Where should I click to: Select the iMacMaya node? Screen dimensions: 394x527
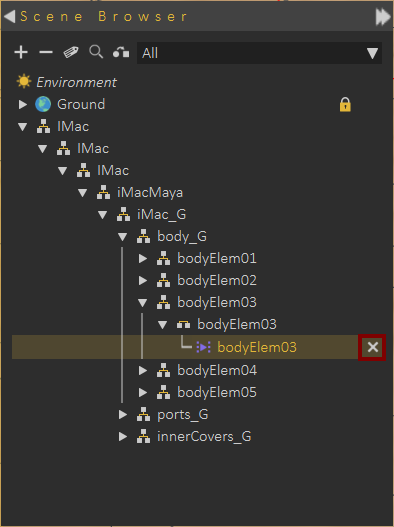coord(150,193)
